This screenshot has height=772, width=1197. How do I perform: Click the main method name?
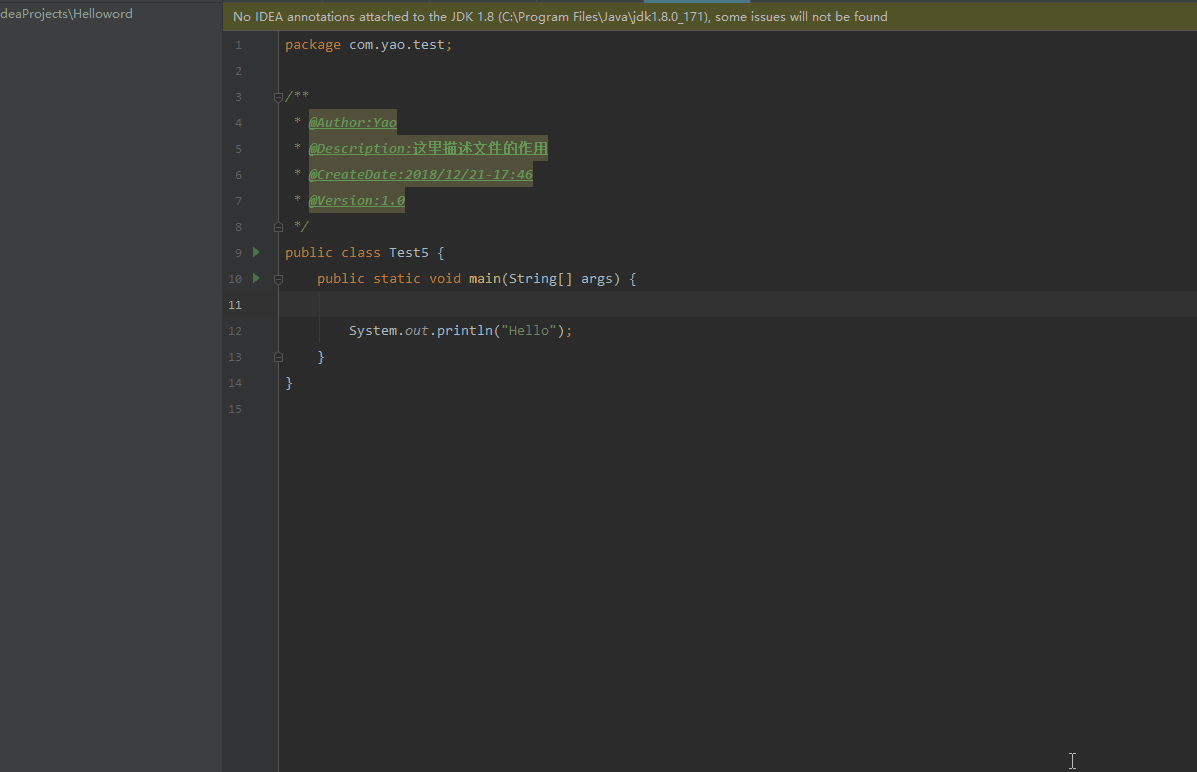click(x=485, y=278)
